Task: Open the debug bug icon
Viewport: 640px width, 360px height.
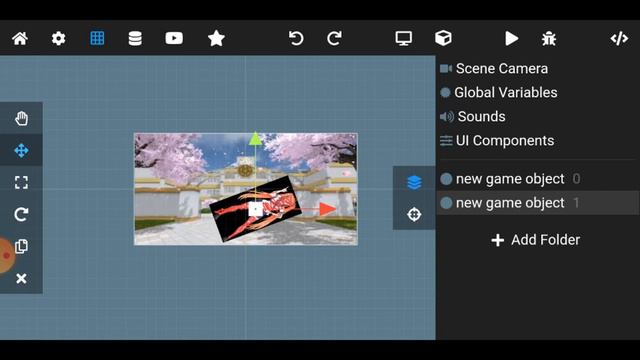Action: 549,39
